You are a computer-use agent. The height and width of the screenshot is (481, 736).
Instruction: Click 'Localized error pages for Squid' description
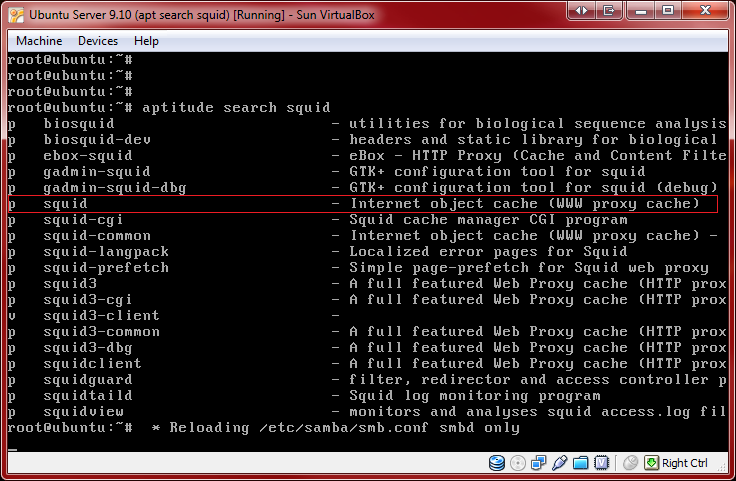coord(488,252)
